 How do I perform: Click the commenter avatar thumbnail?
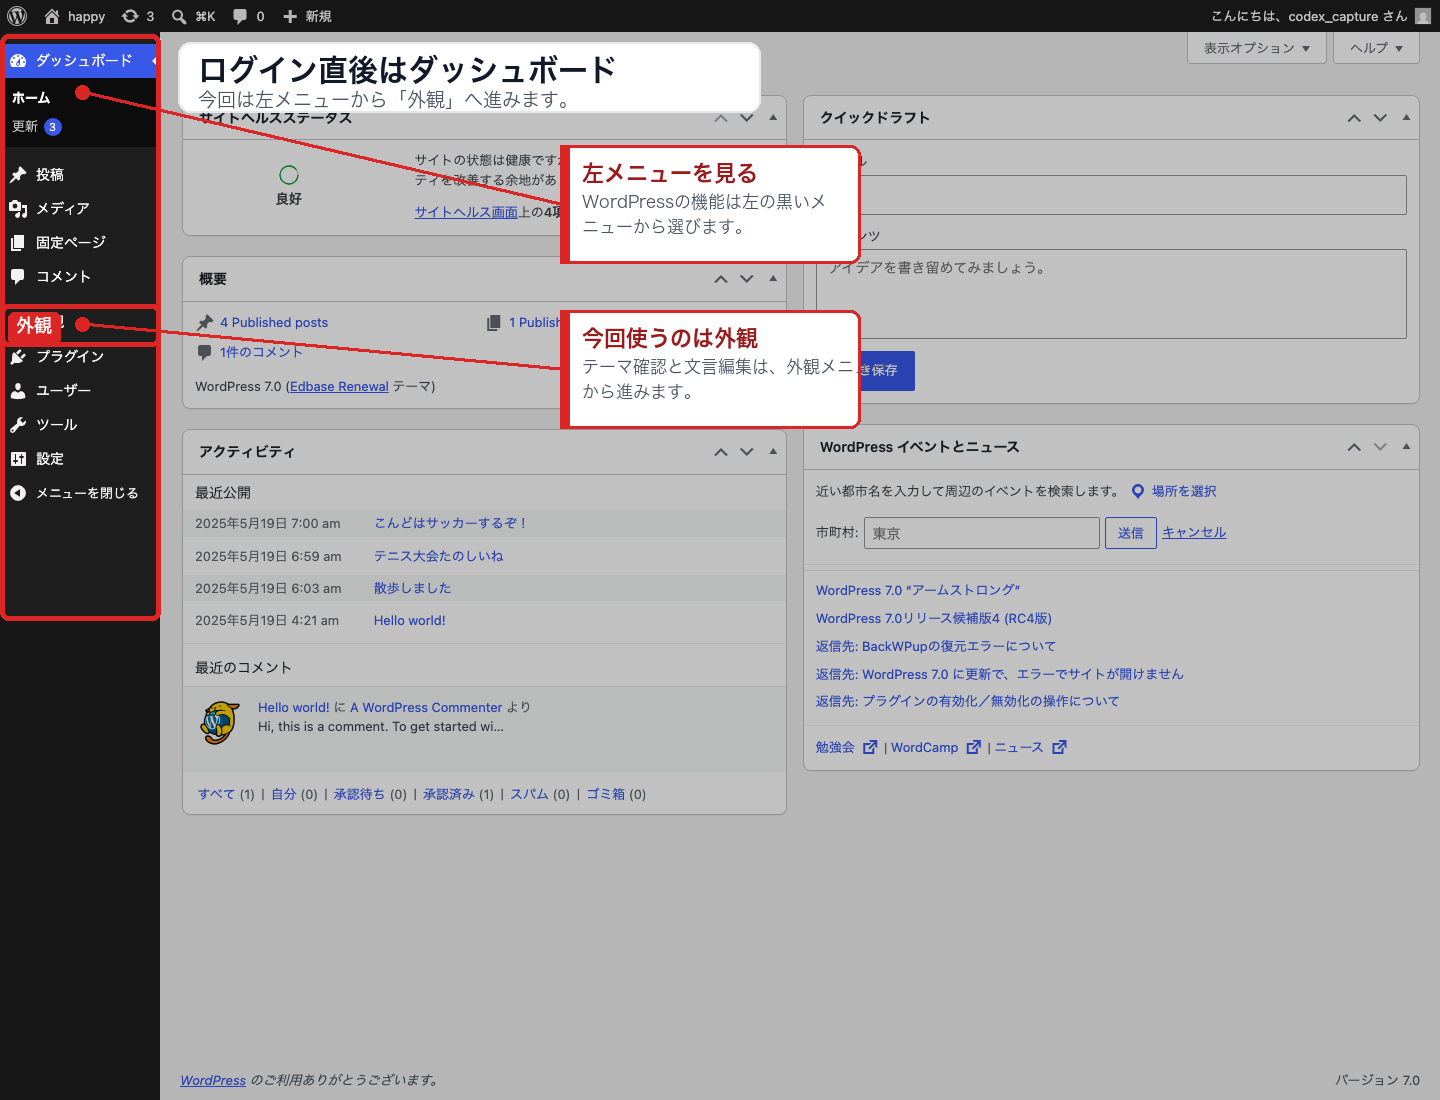220,722
